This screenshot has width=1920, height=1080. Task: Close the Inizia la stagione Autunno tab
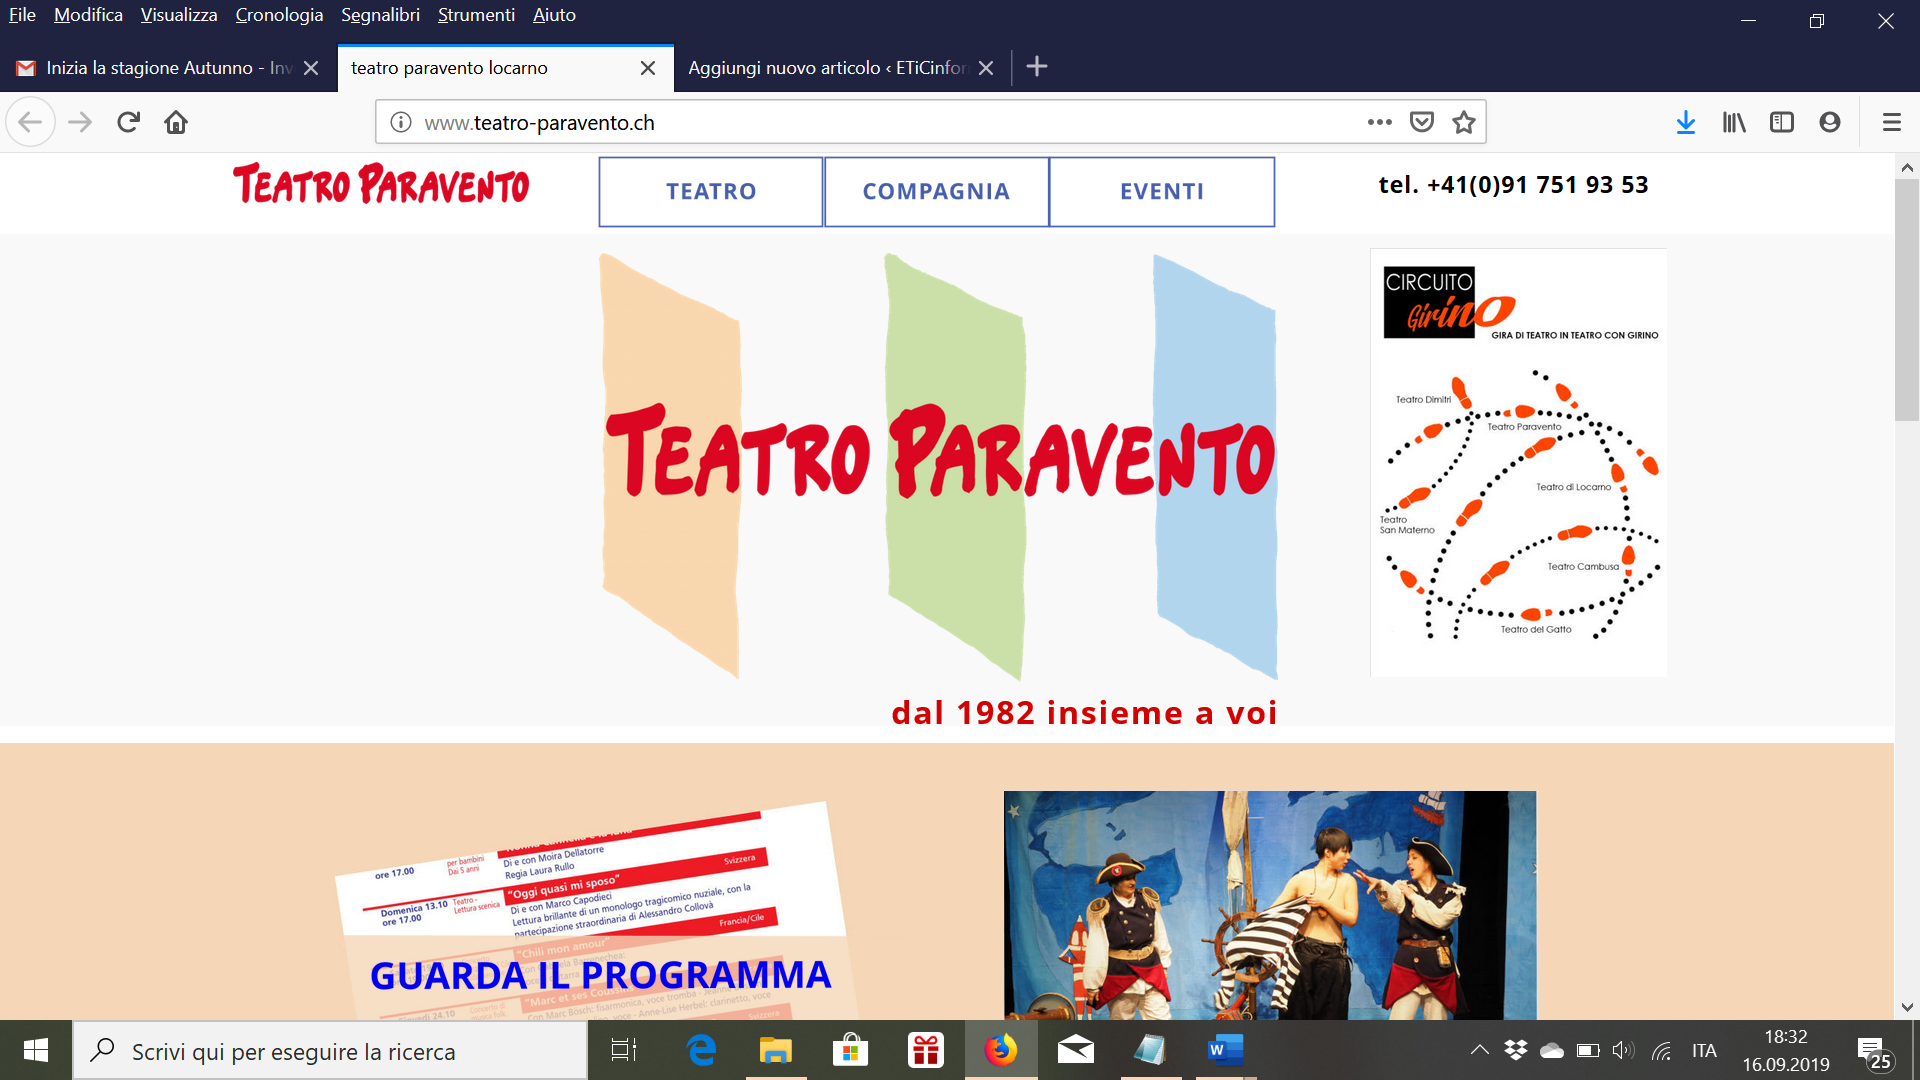pos(311,68)
